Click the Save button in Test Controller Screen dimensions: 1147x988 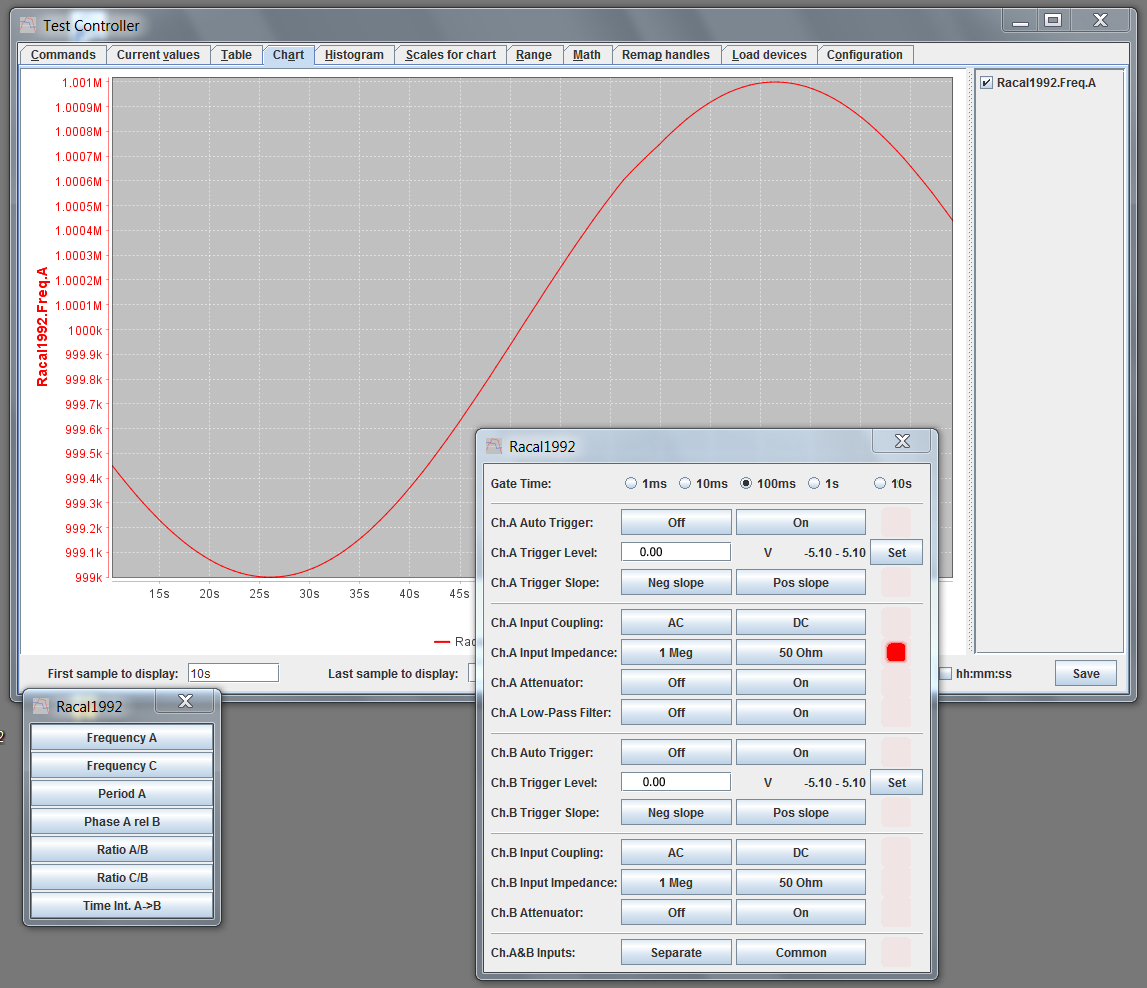pos(1086,674)
